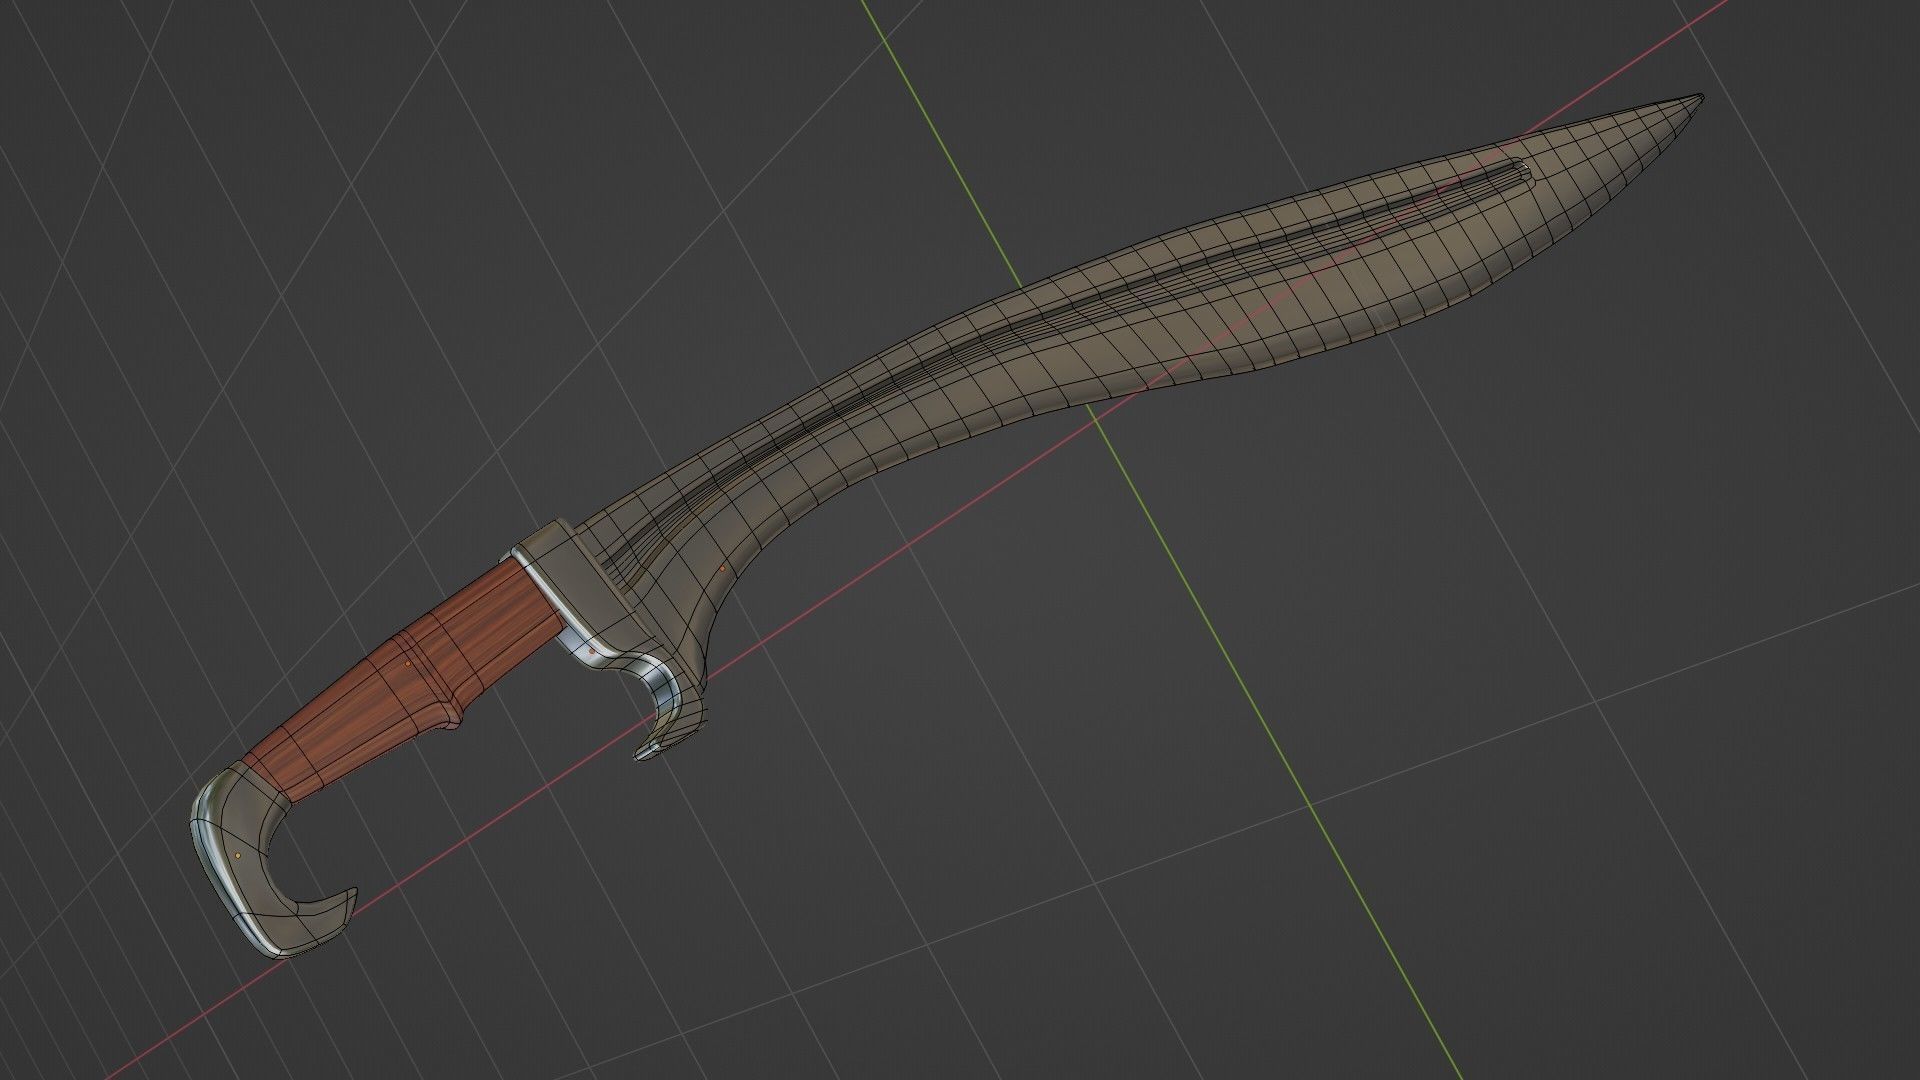Click the orange origin dot on the pommel

tap(238, 857)
